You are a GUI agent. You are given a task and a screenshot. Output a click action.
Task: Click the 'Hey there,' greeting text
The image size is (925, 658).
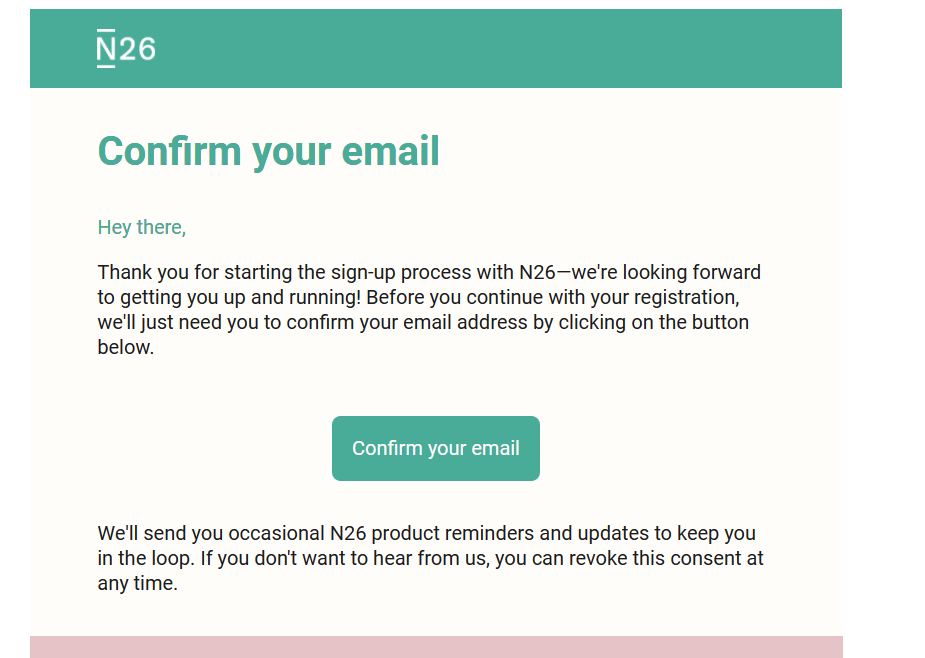[142, 227]
